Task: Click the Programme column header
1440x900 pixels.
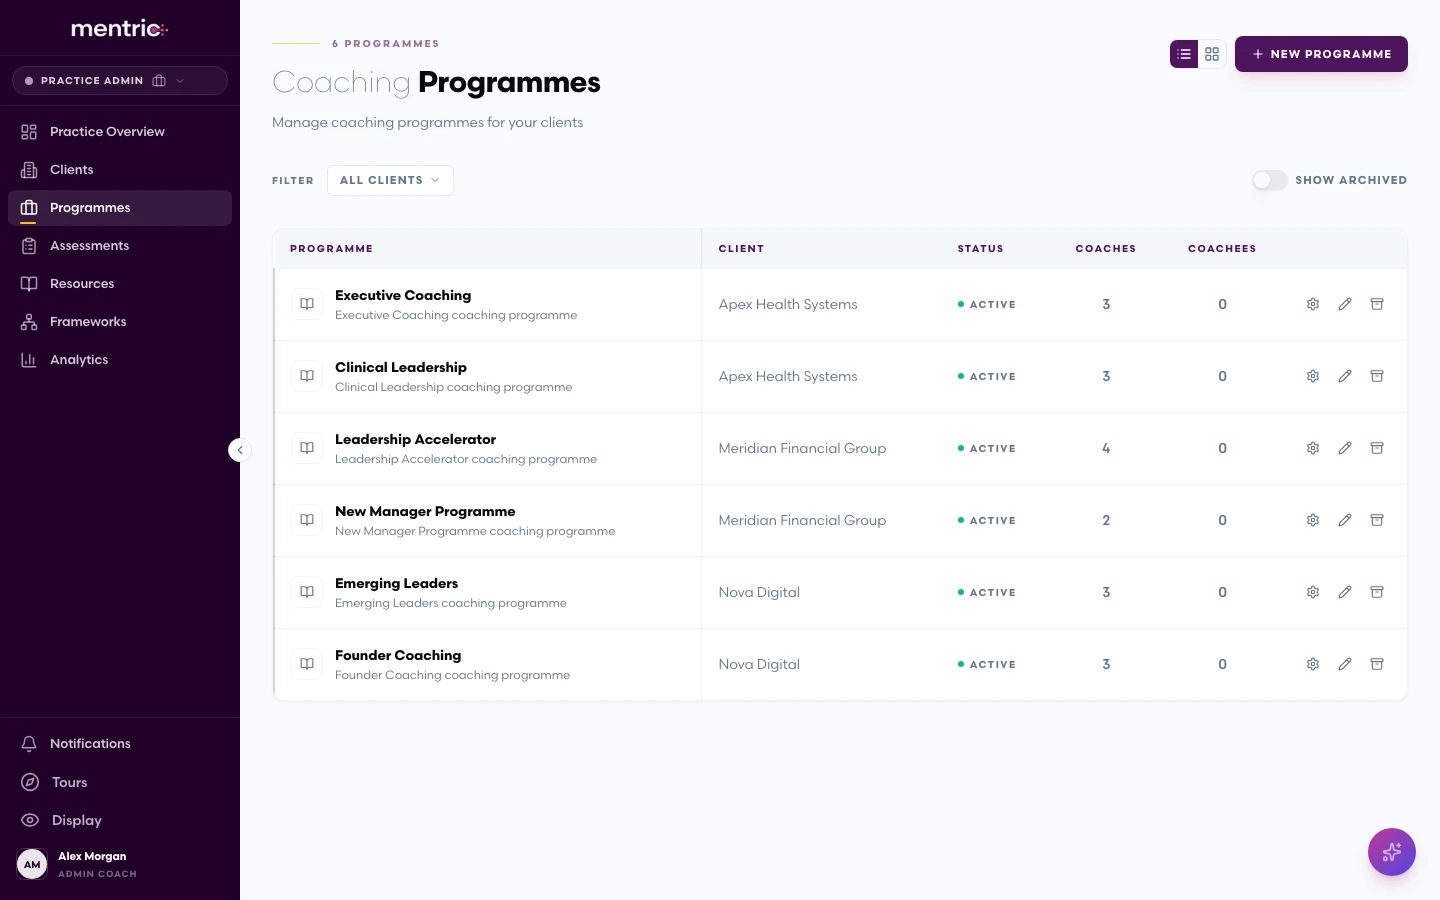Action: (x=331, y=249)
